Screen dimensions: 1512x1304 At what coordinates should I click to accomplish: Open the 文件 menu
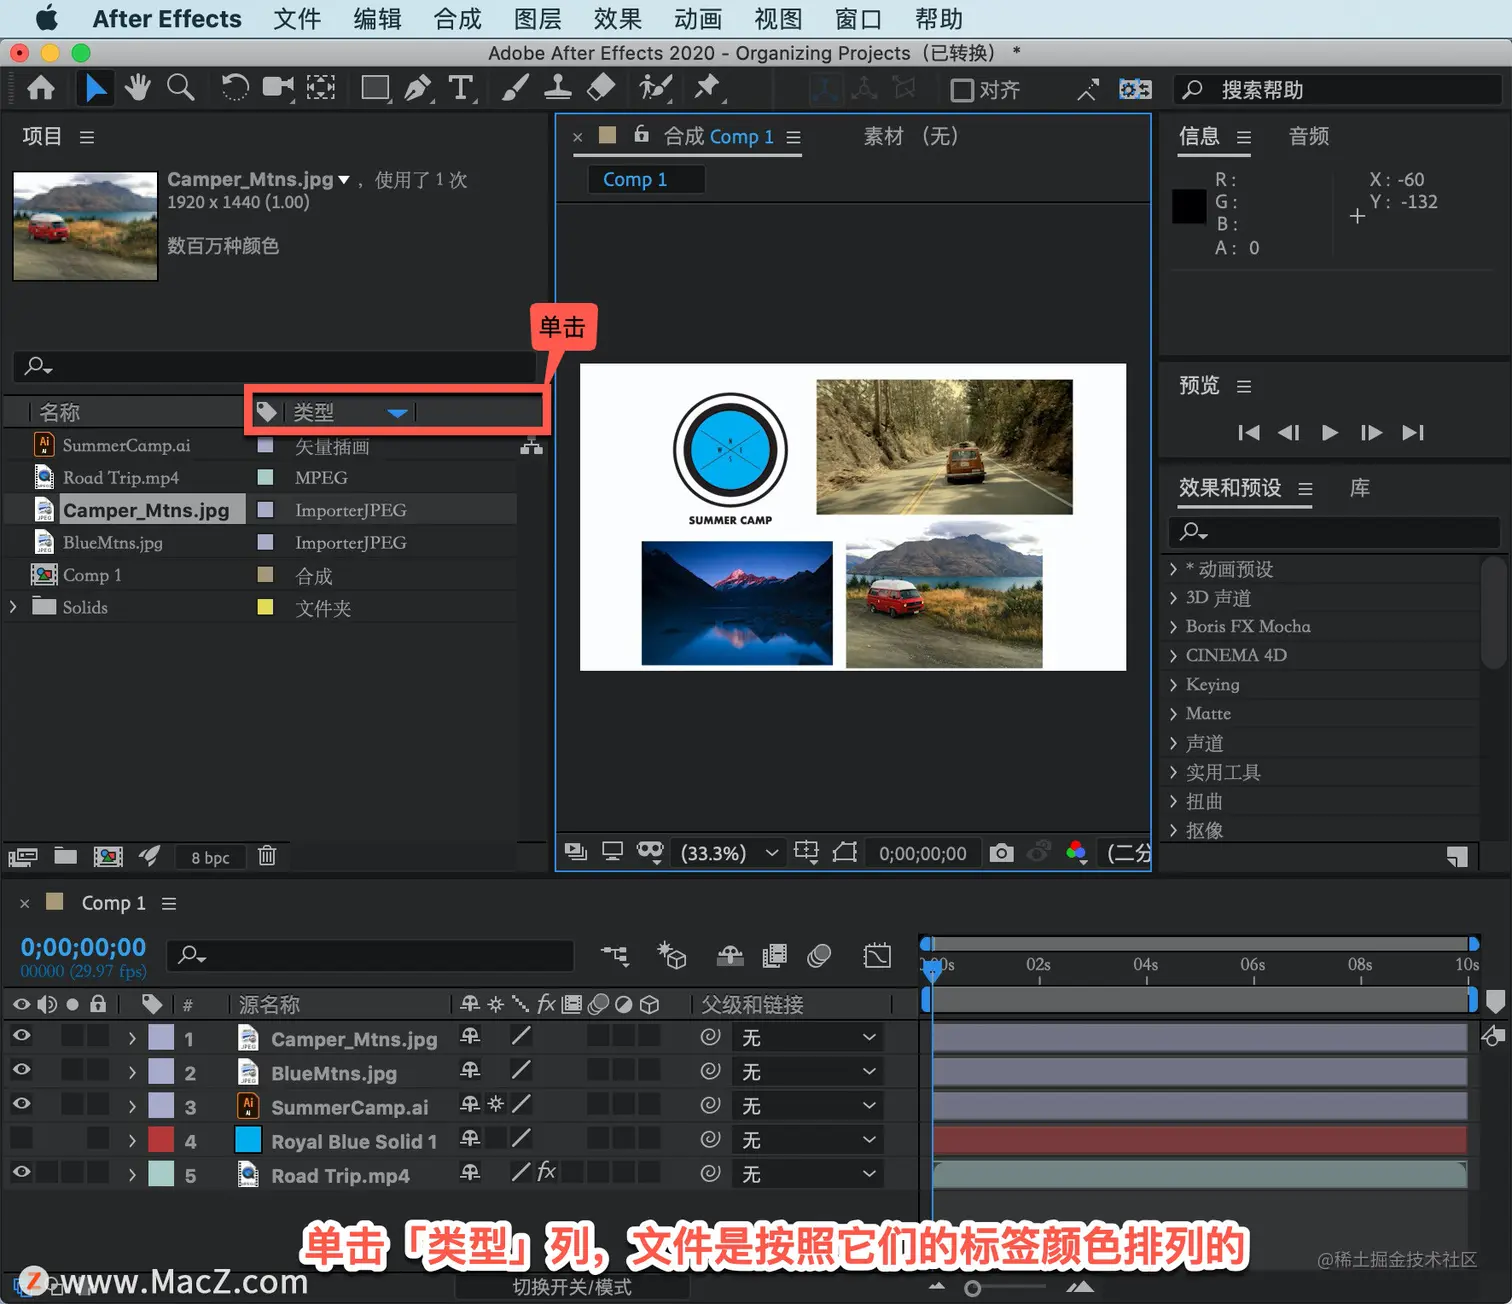tap(297, 19)
